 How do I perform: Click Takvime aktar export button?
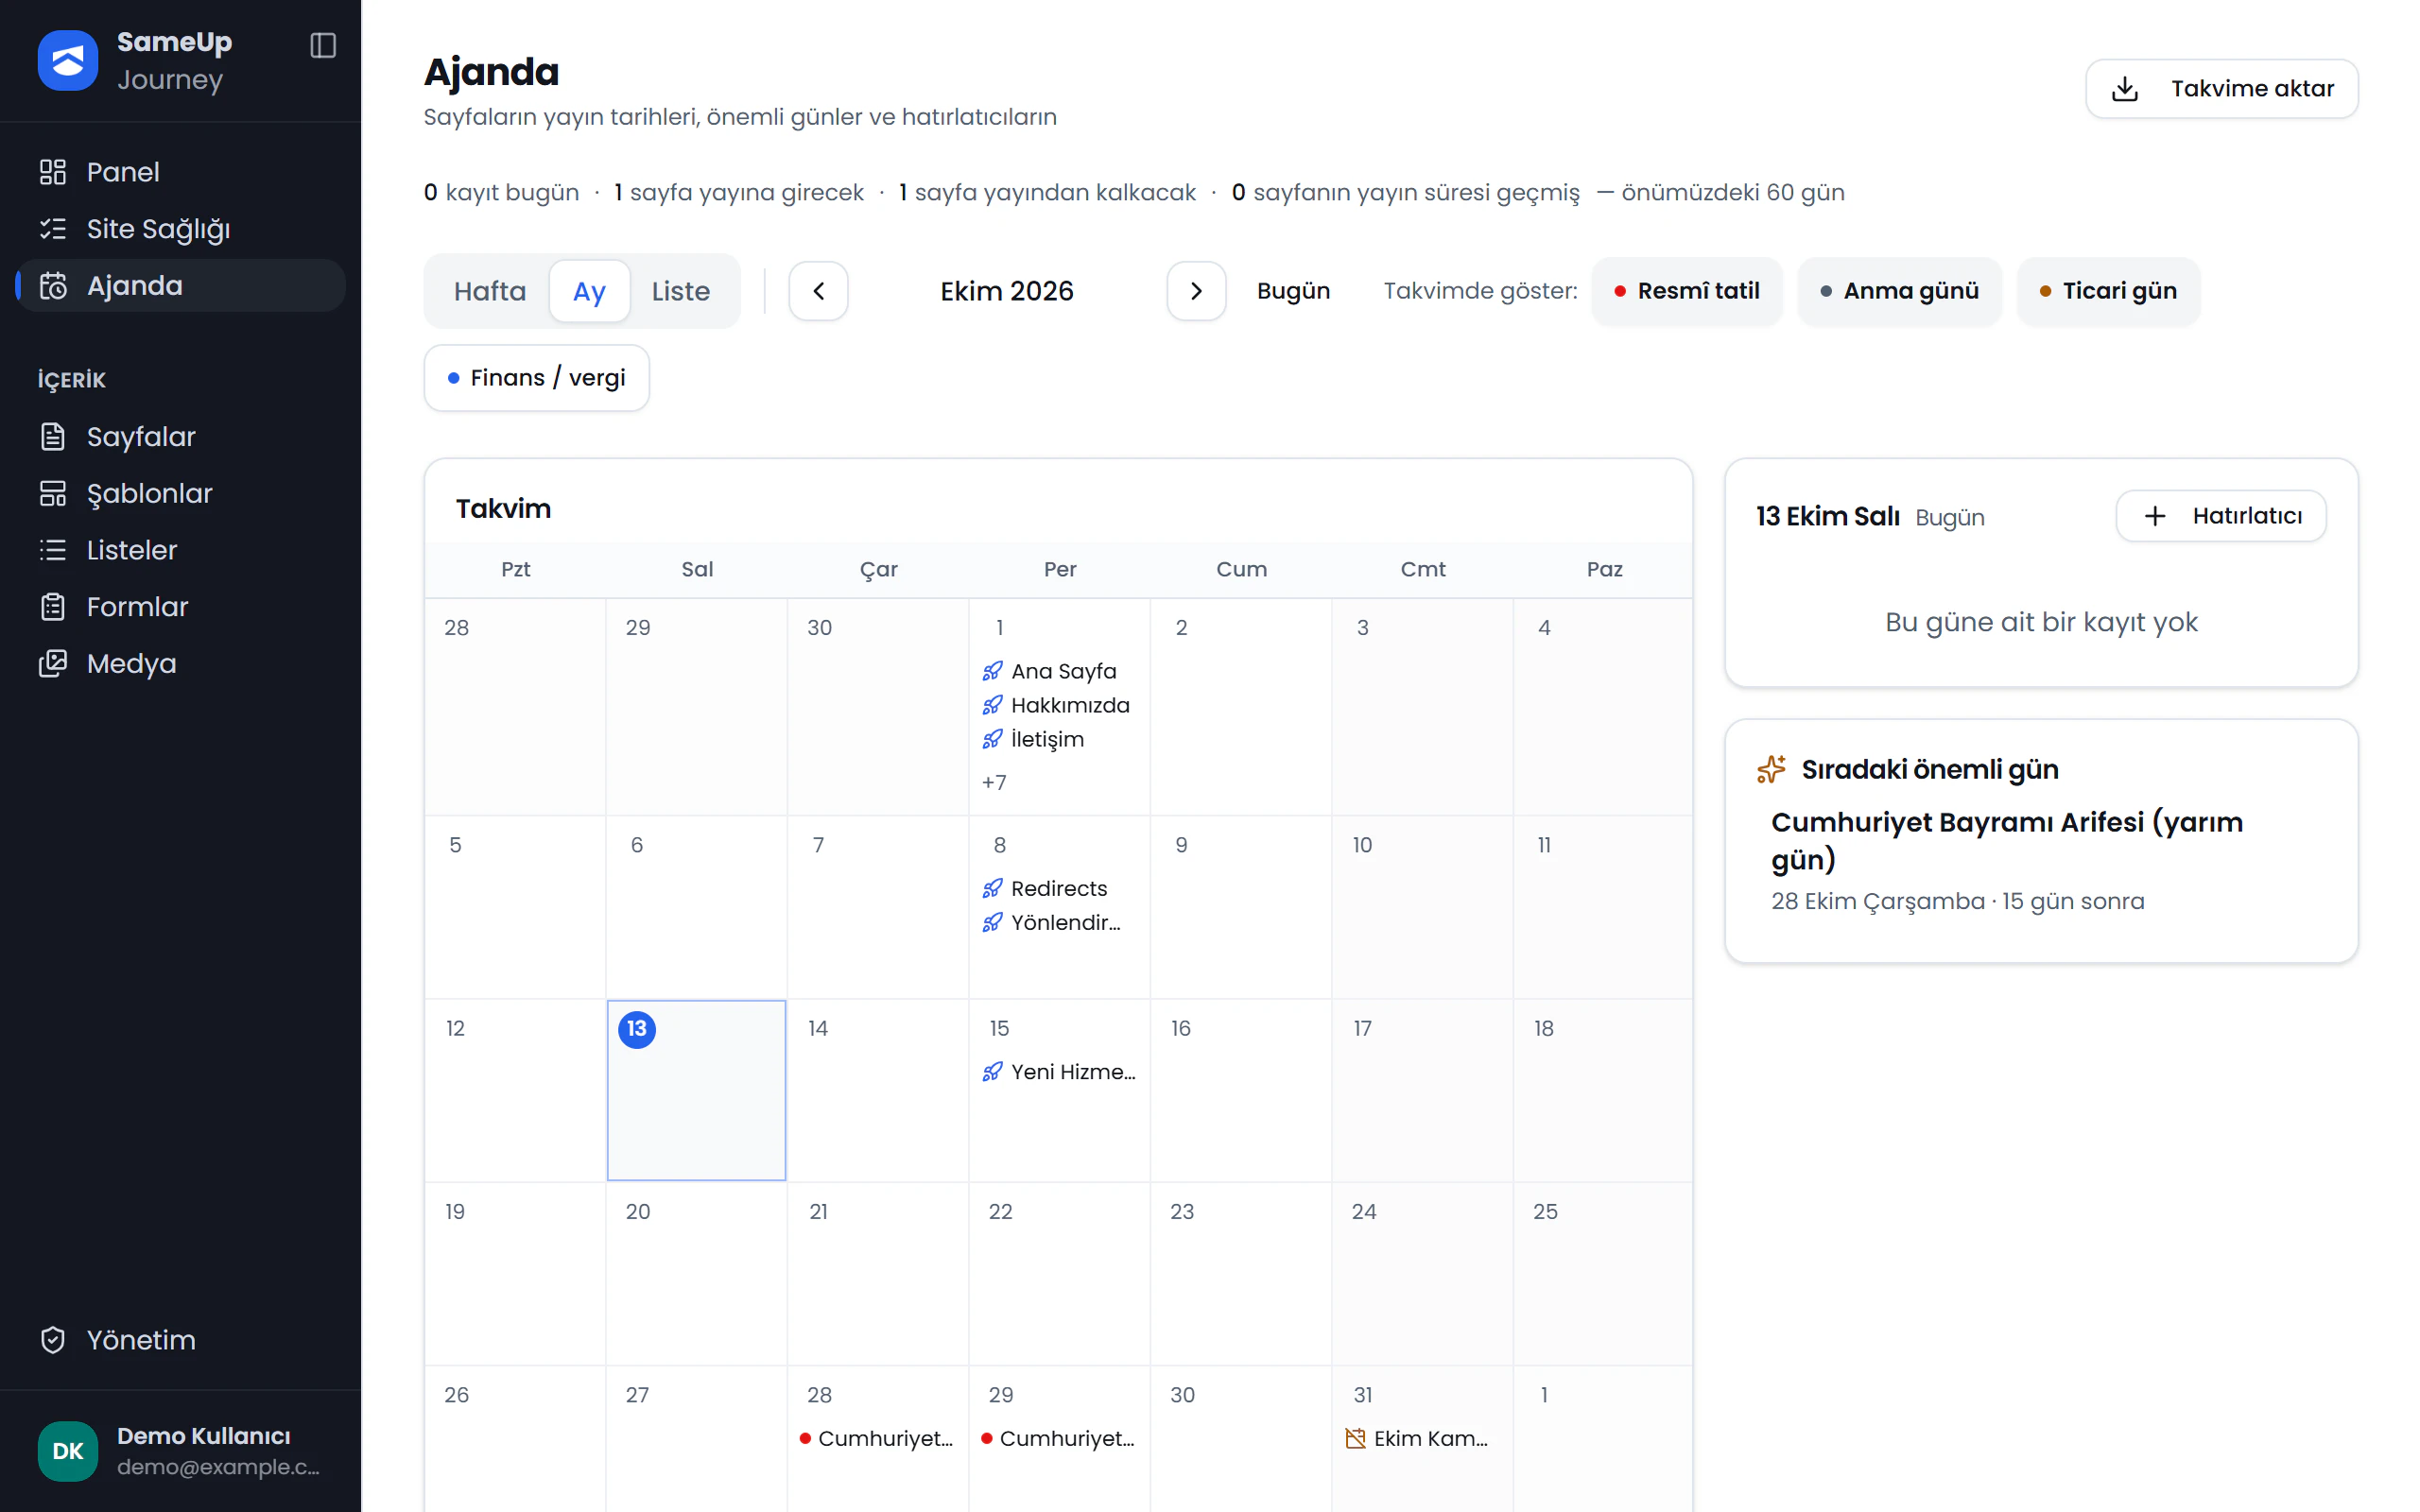[2221, 89]
